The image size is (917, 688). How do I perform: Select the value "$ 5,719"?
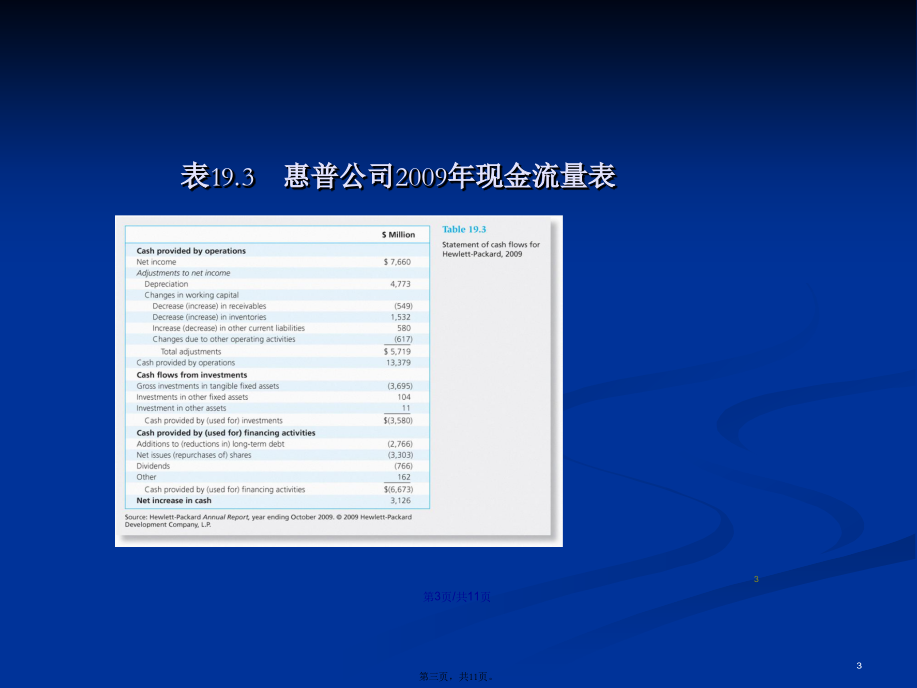click(x=397, y=352)
